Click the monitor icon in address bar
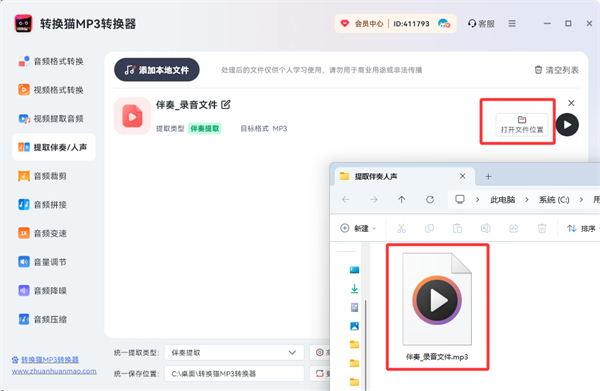Viewport: 600px width, 391px height. [460, 199]
